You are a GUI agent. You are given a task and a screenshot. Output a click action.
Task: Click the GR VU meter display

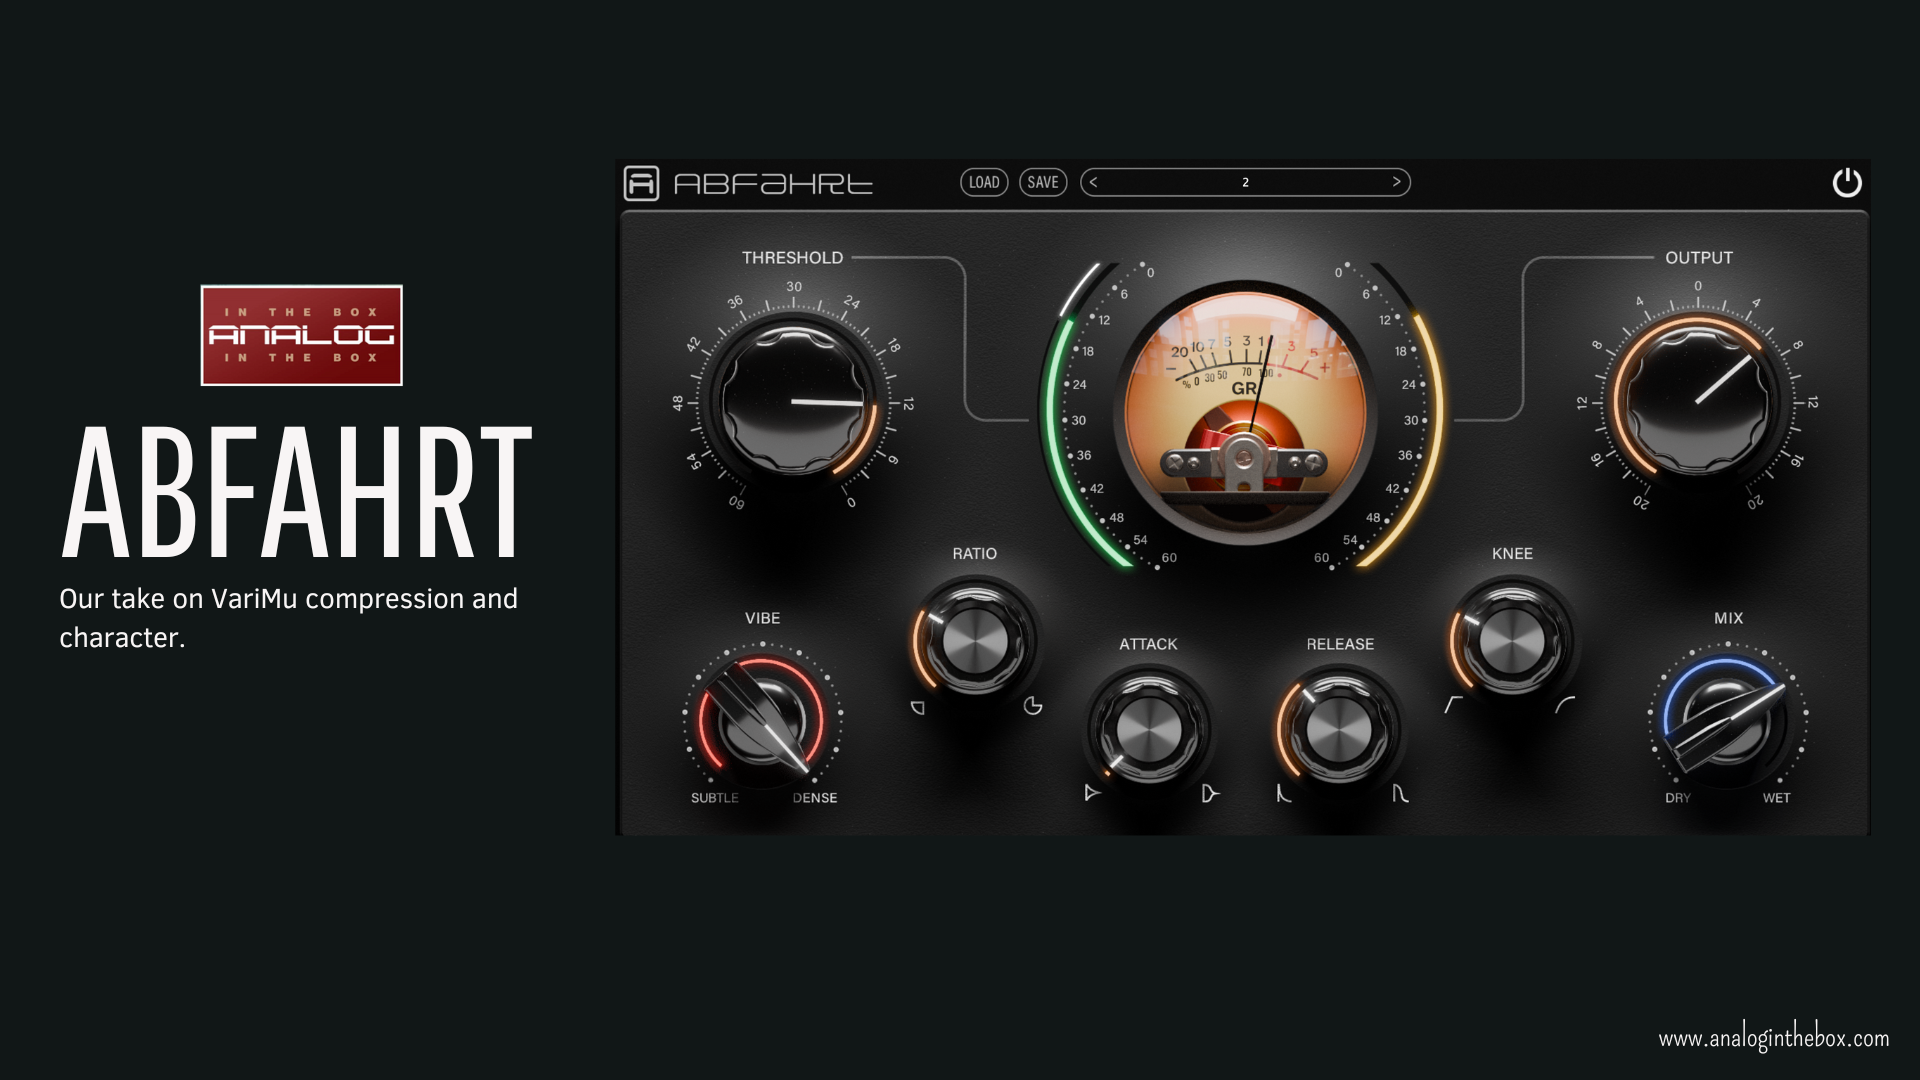tap(1245, 410)
